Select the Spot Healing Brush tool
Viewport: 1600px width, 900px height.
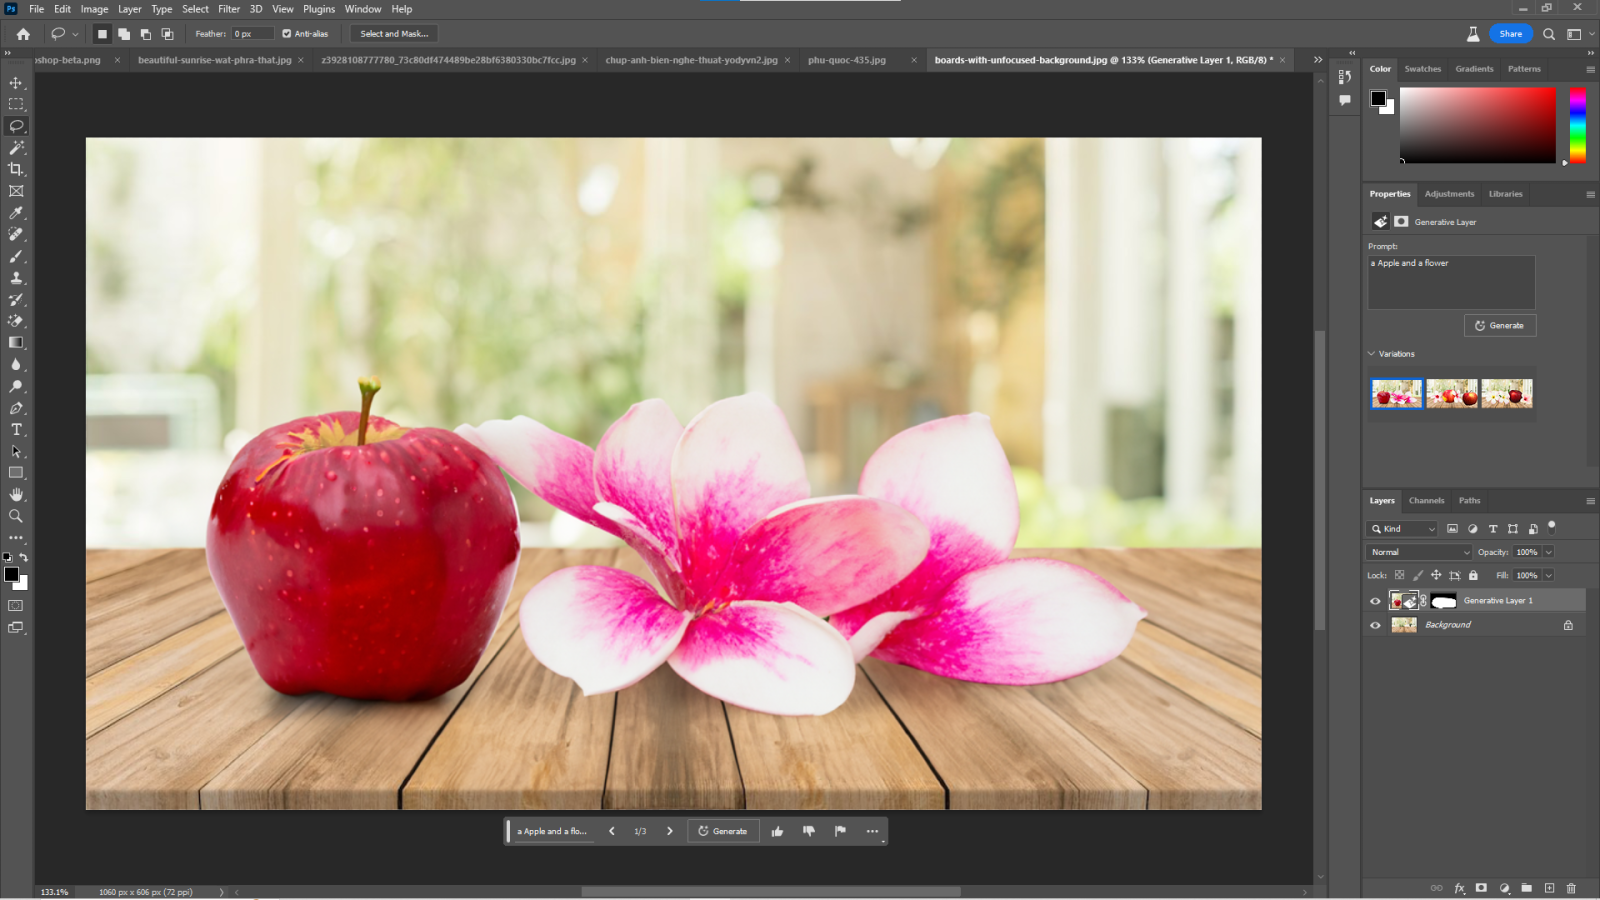click(x=16, y=234)
